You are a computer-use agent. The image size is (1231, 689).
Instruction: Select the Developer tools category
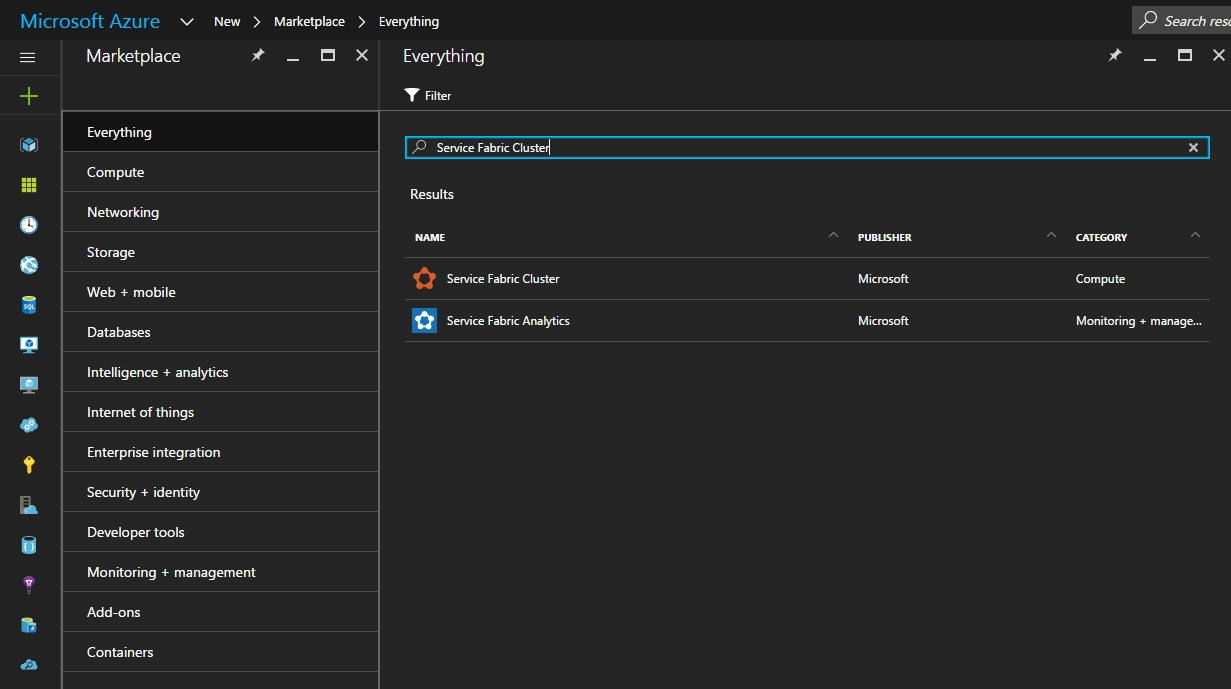click(x=220, y=532)
